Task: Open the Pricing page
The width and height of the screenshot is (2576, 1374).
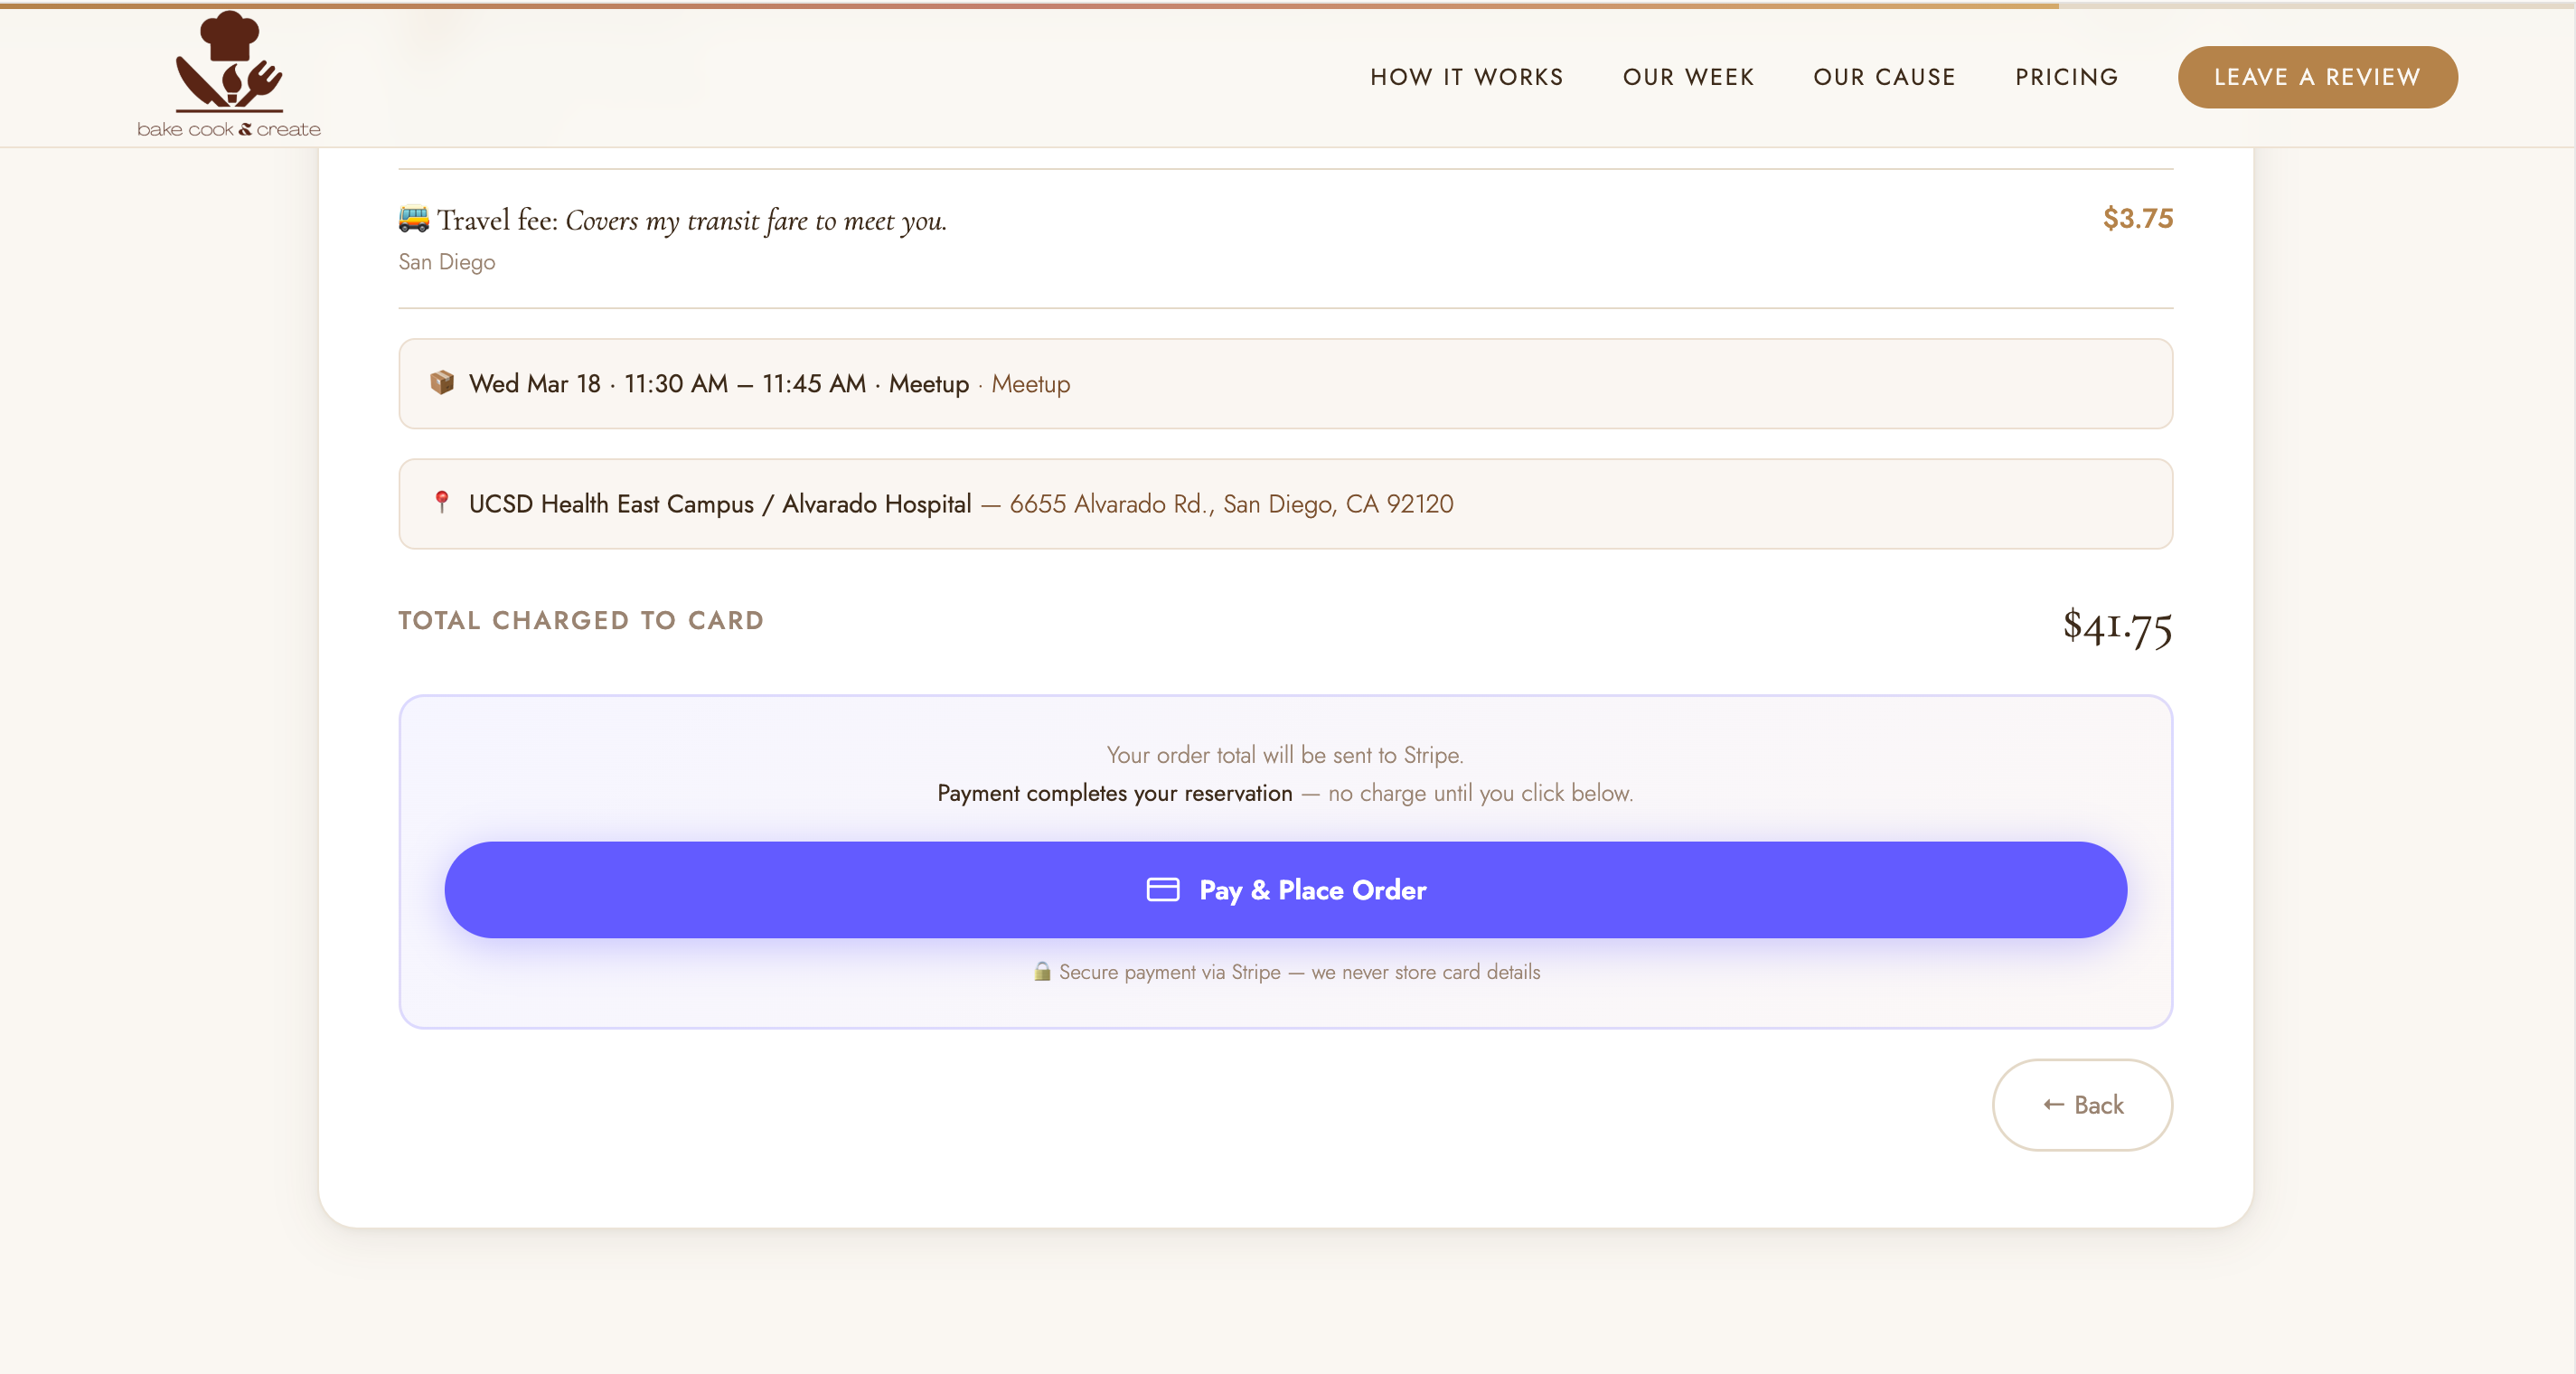Action: (x=2066, y=77)
